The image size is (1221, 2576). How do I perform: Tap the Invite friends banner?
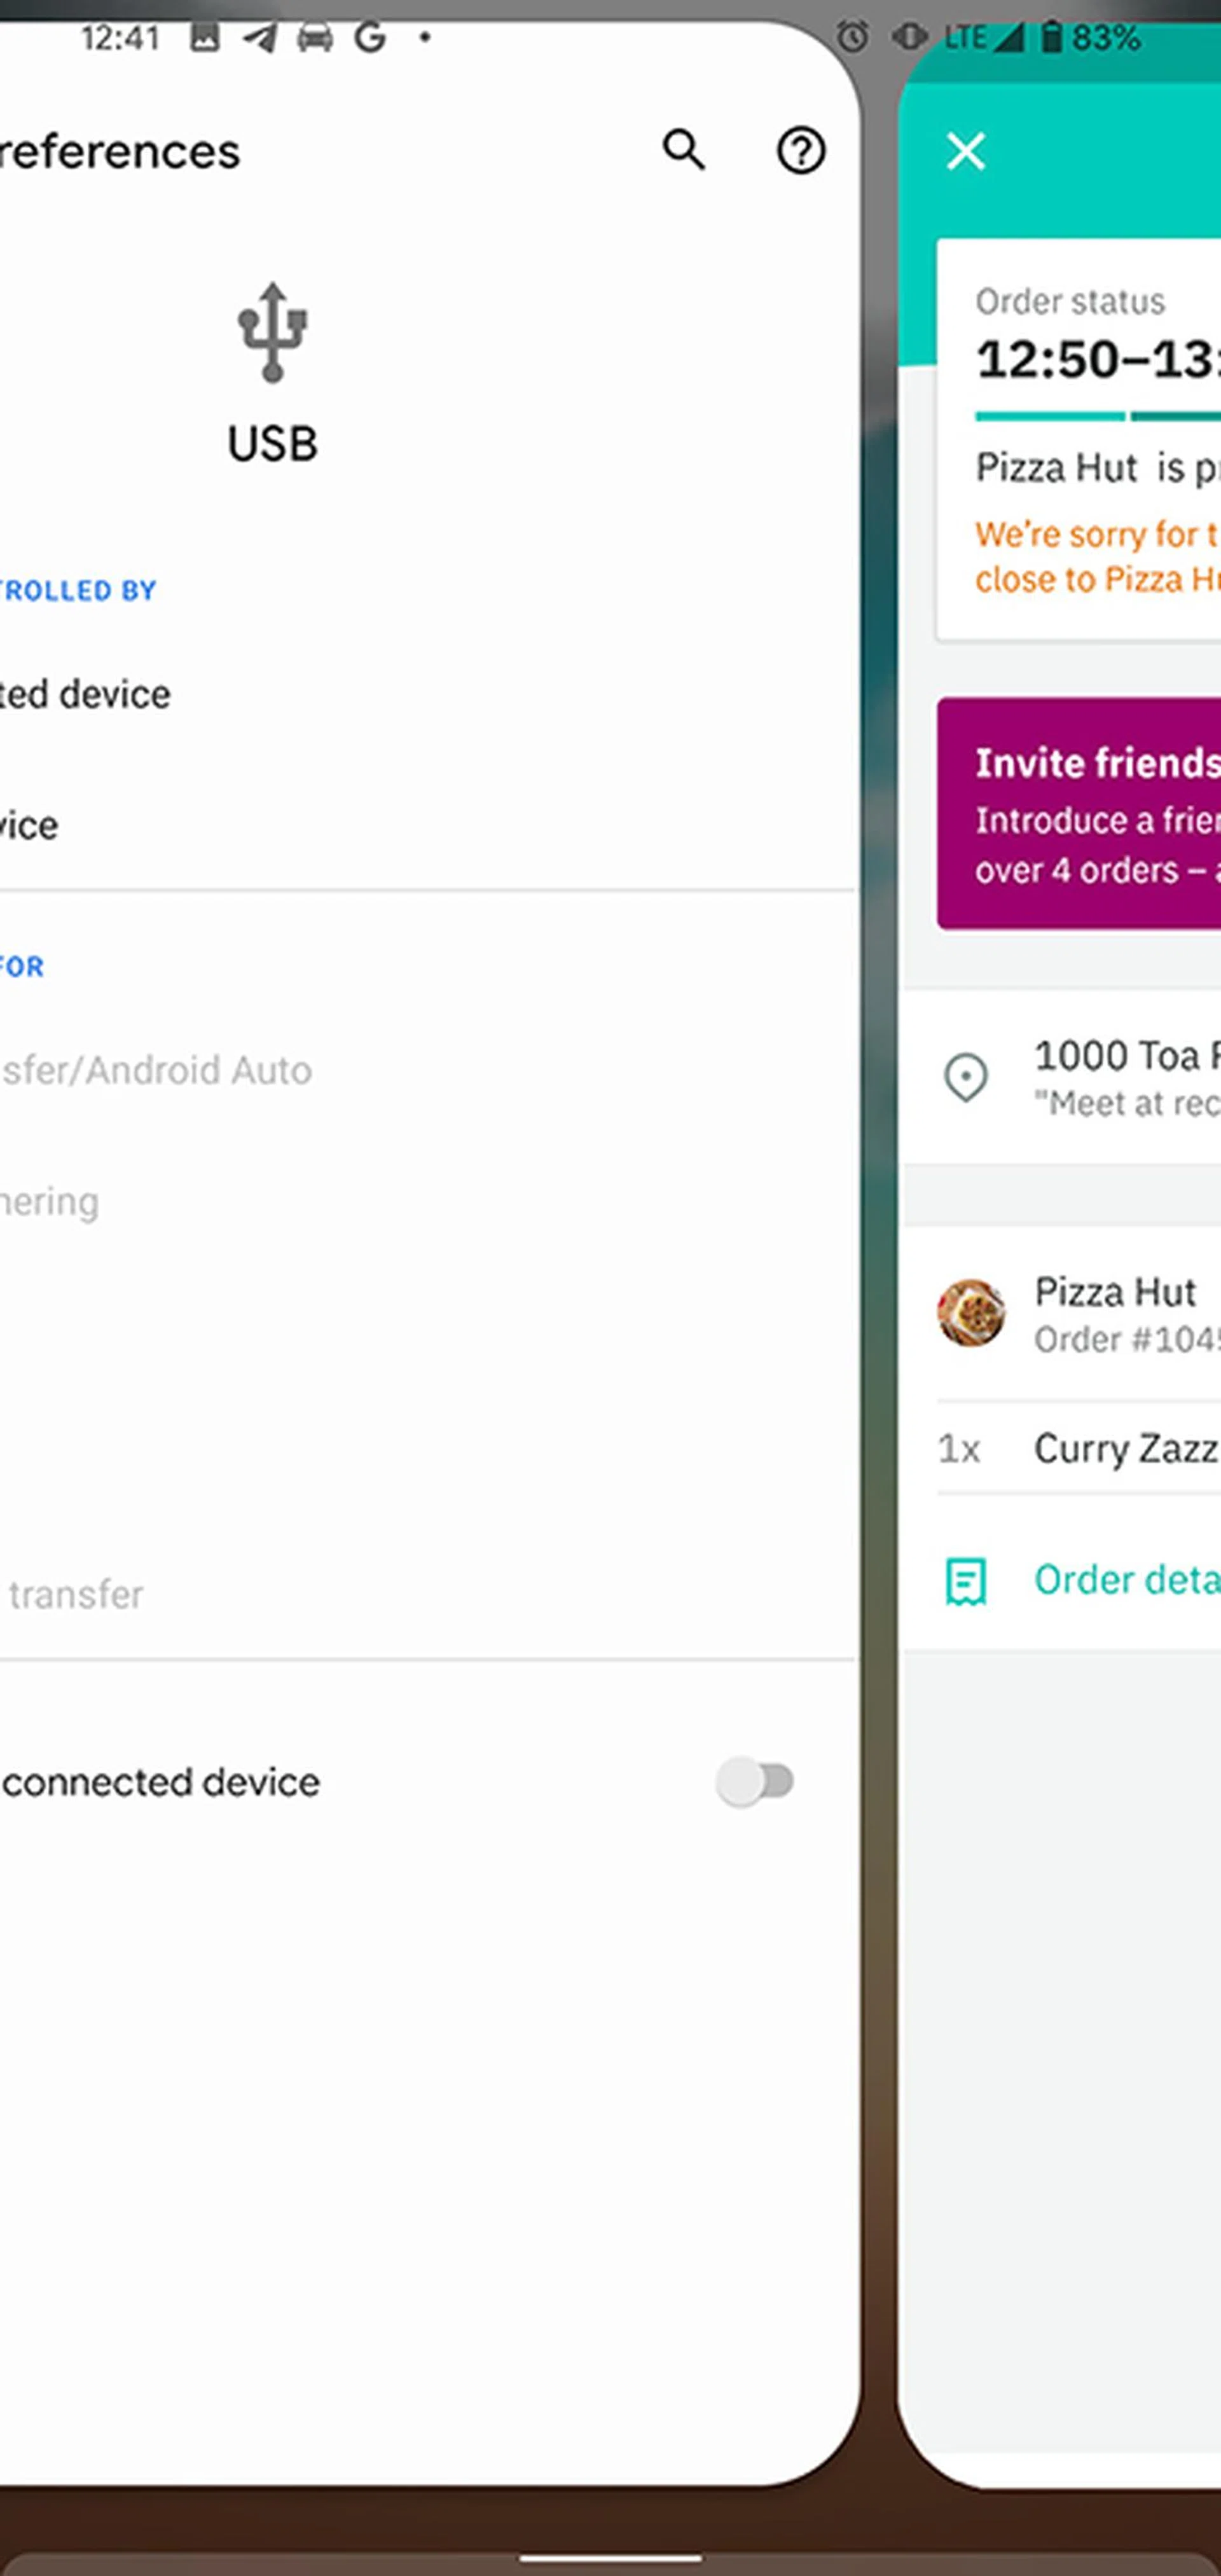click(1080, 813)
